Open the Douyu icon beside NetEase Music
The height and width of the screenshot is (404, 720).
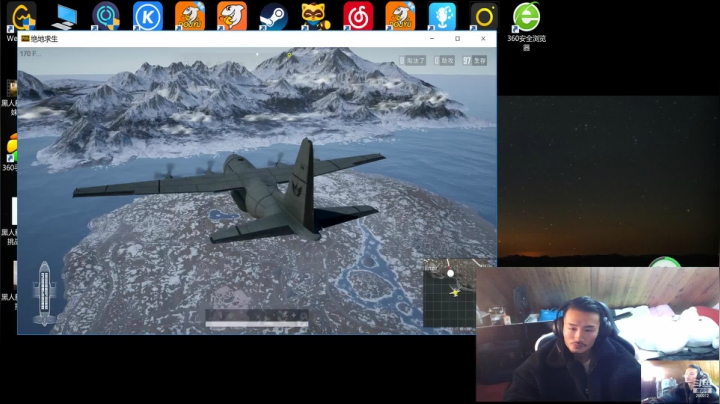point(400,16)
